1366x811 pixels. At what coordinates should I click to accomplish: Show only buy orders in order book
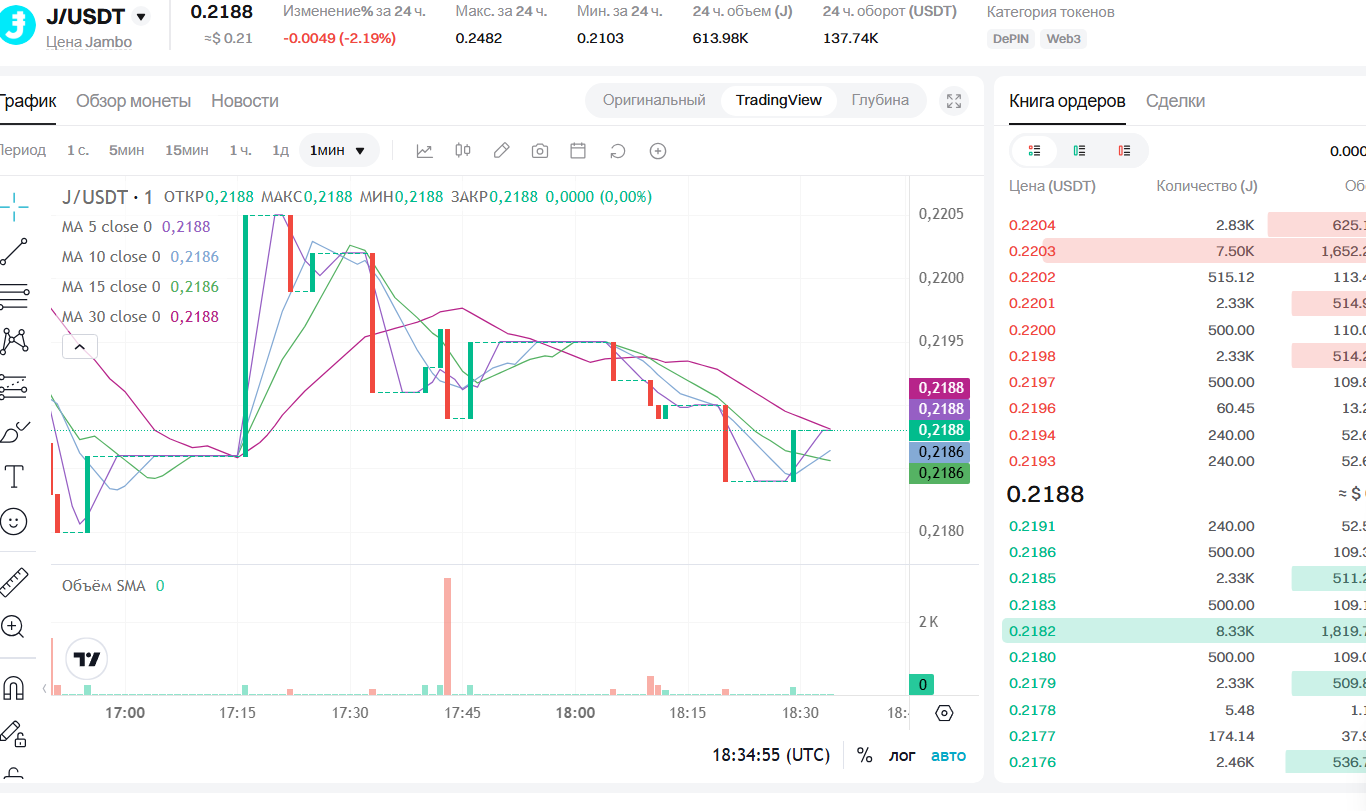(1080, 150)
